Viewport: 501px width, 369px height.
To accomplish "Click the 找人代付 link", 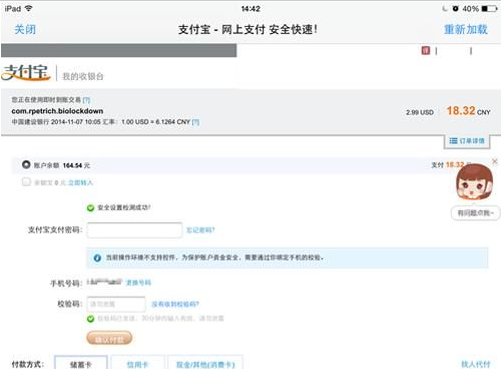I will [x=476, y=364].
